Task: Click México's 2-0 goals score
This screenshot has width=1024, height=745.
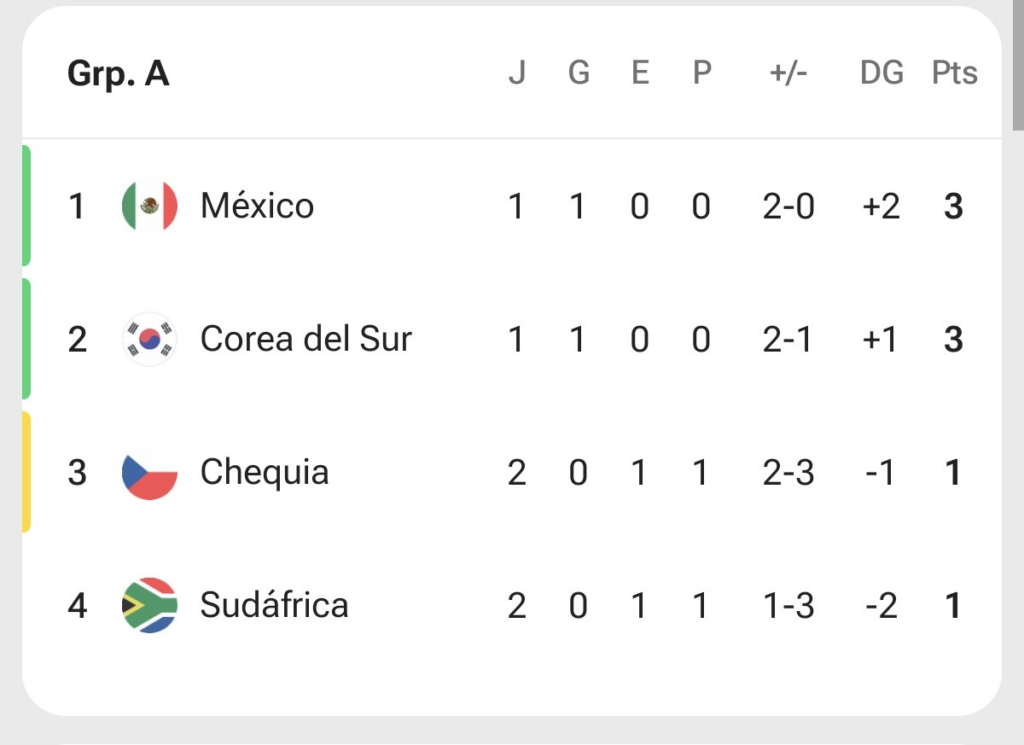Action: point(788,207)
